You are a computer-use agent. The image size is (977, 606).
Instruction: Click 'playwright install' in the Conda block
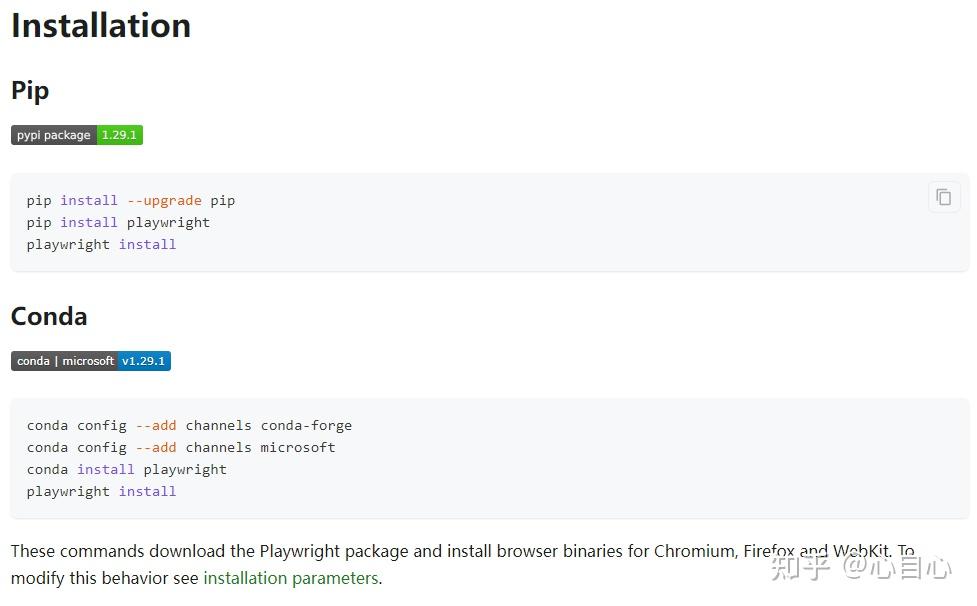point(102,491)
